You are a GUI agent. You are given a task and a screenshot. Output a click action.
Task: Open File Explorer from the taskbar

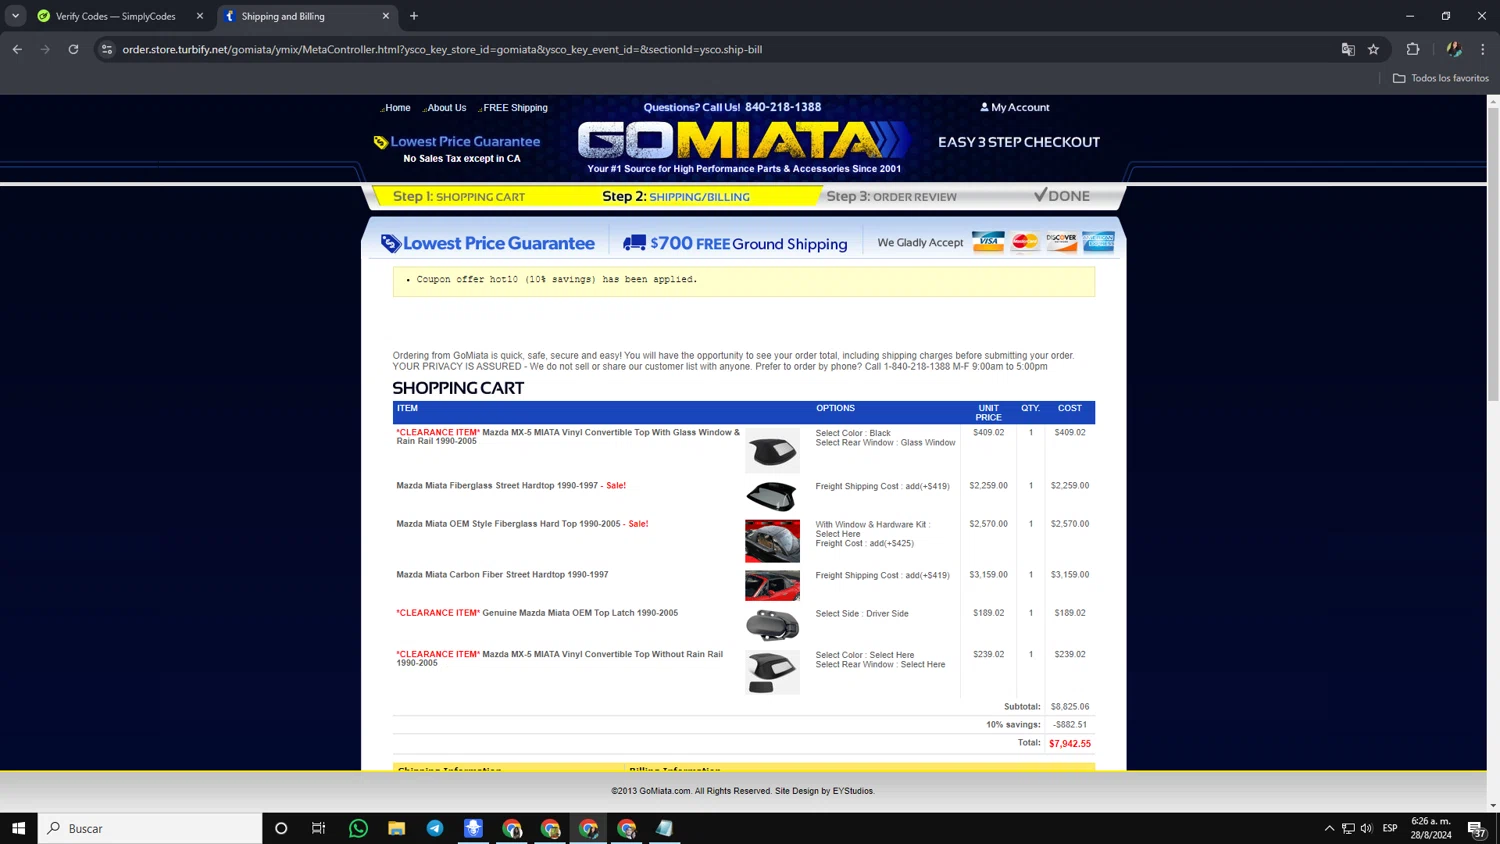coord(397,828)
